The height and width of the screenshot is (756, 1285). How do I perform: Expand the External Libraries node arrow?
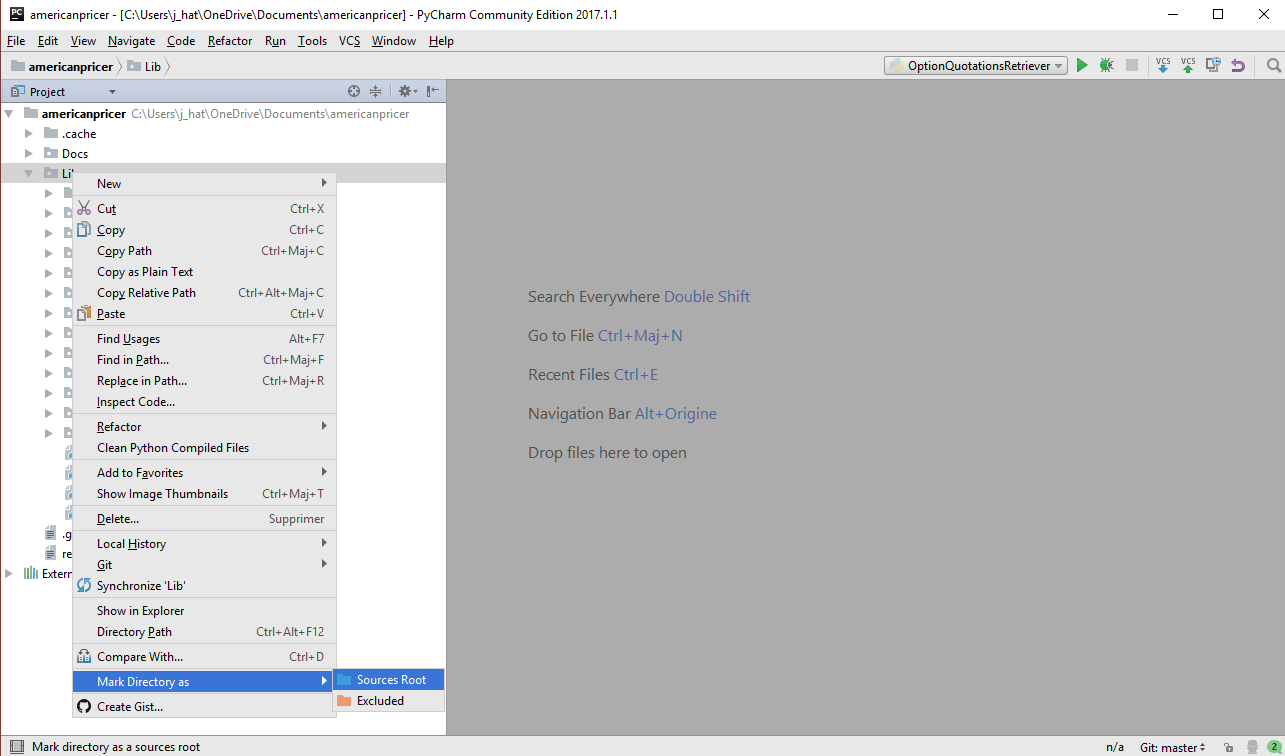click(x=9, y=573)
